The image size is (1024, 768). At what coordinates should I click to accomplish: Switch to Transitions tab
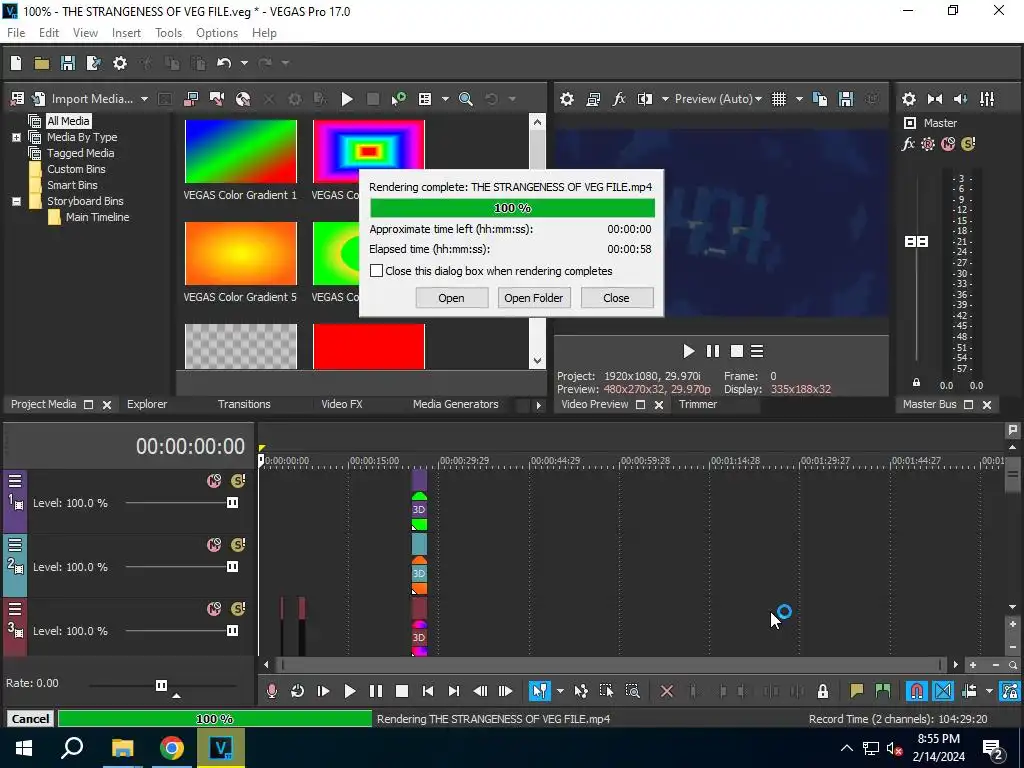(x=244, y=404)
